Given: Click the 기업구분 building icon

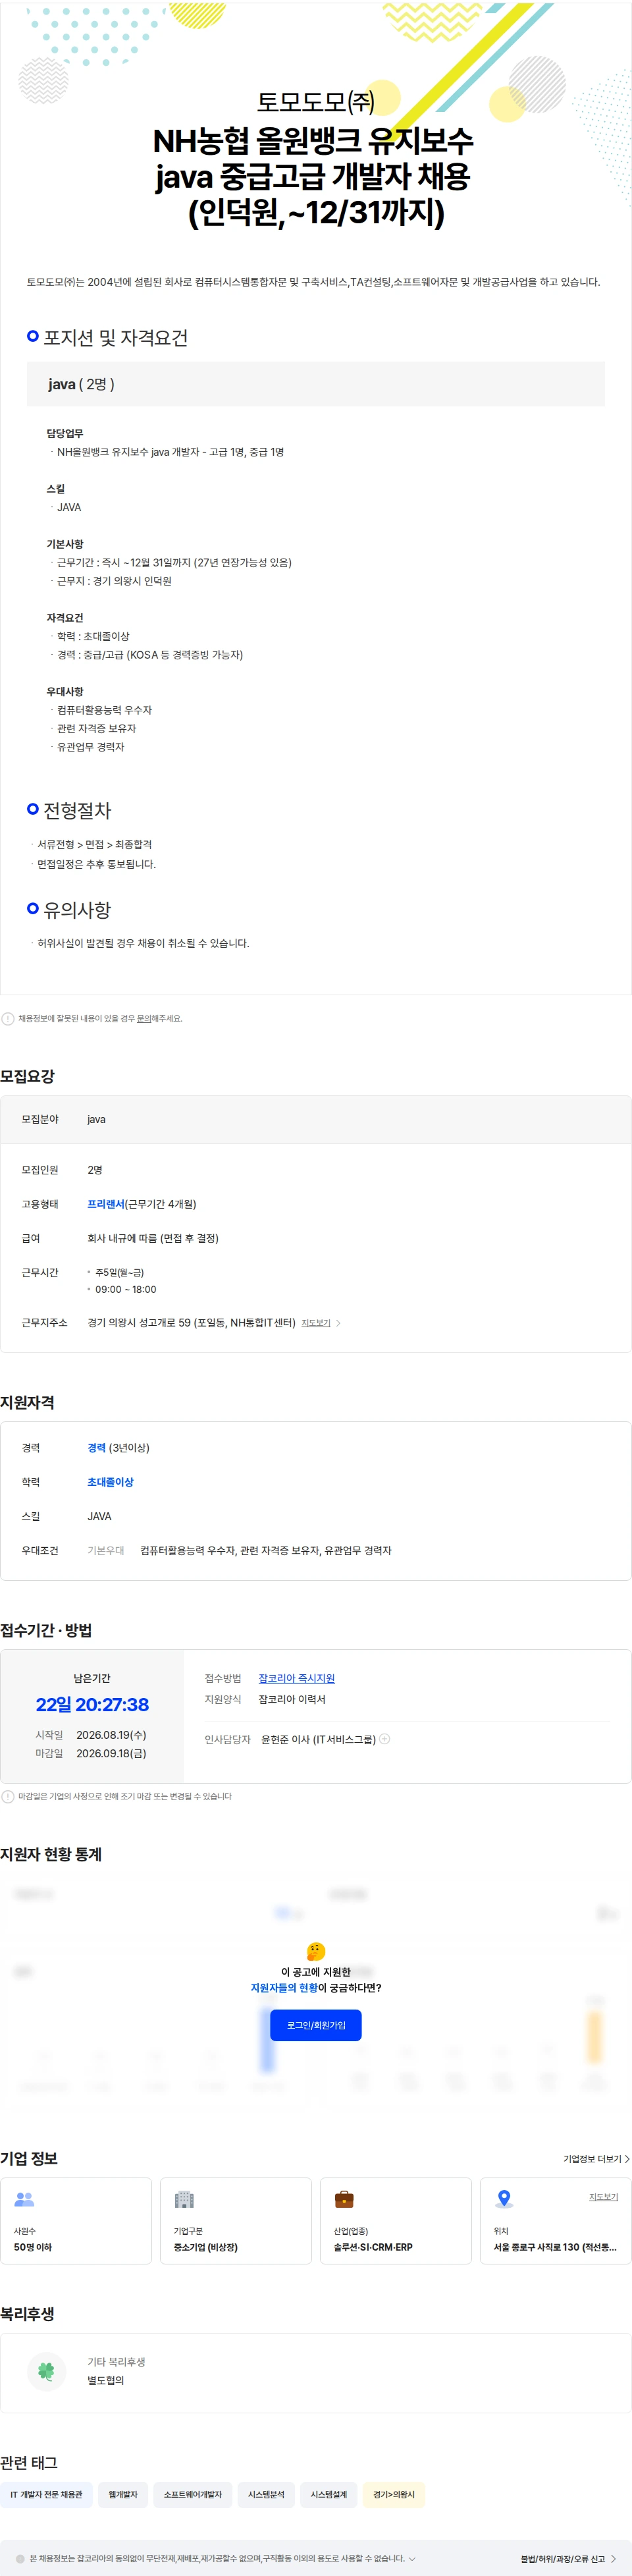Looking at the screenshot, I should (184, 2199).
